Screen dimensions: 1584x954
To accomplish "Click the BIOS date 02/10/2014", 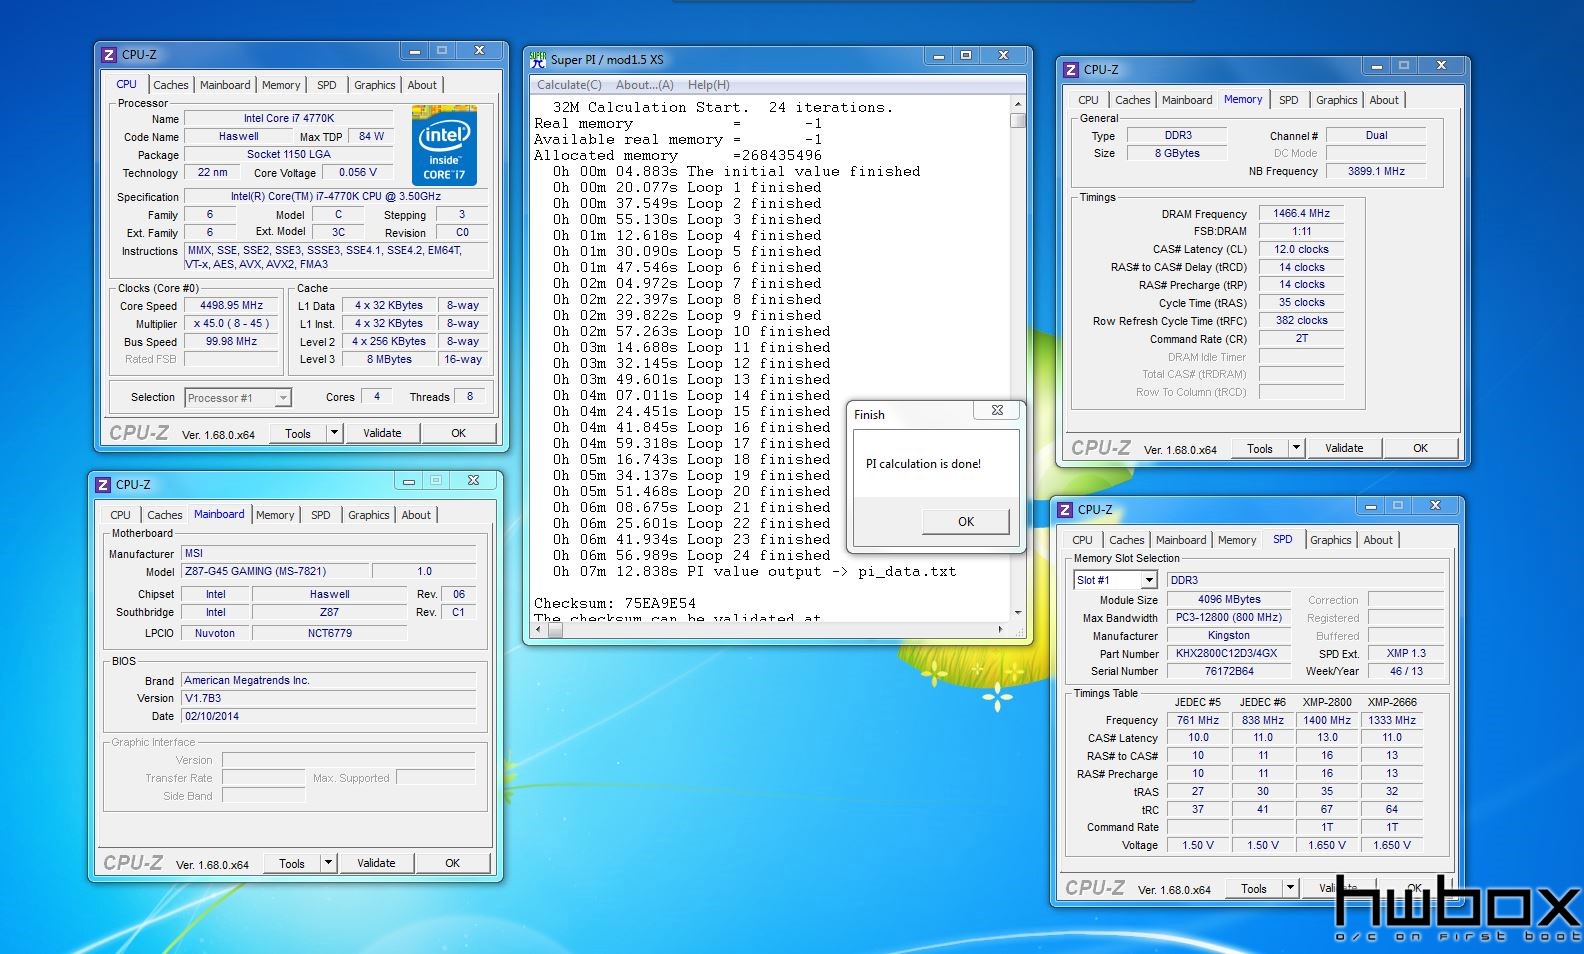I will coord(329,716).
